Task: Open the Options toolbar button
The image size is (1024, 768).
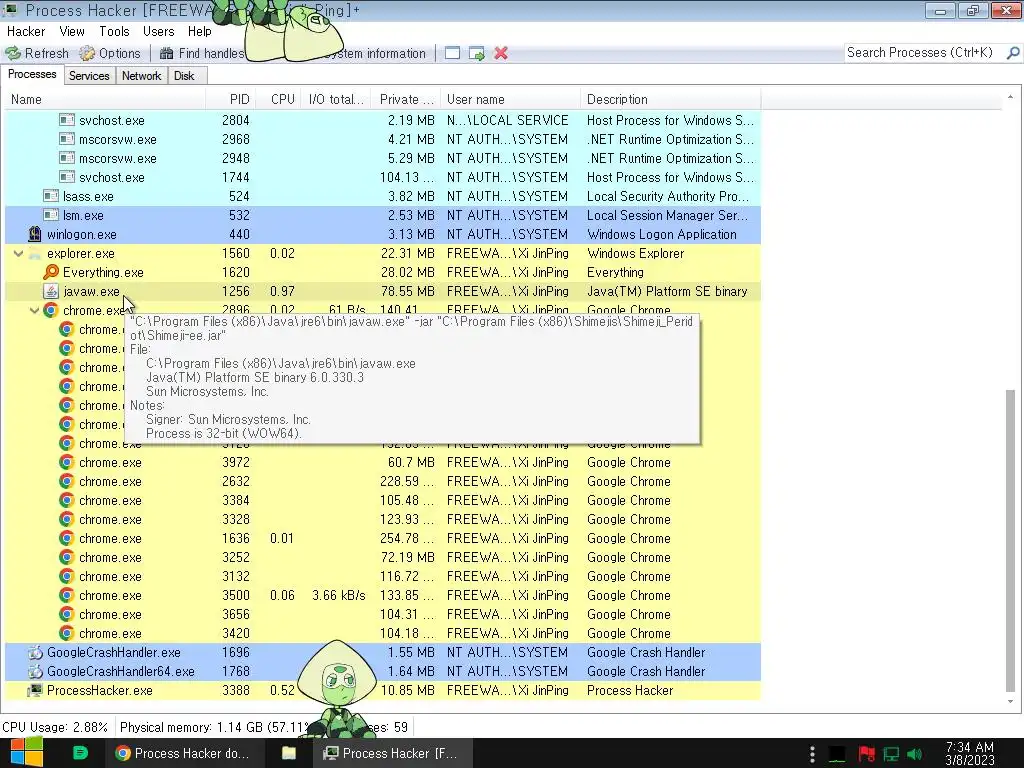Action: tap(110, 54)
